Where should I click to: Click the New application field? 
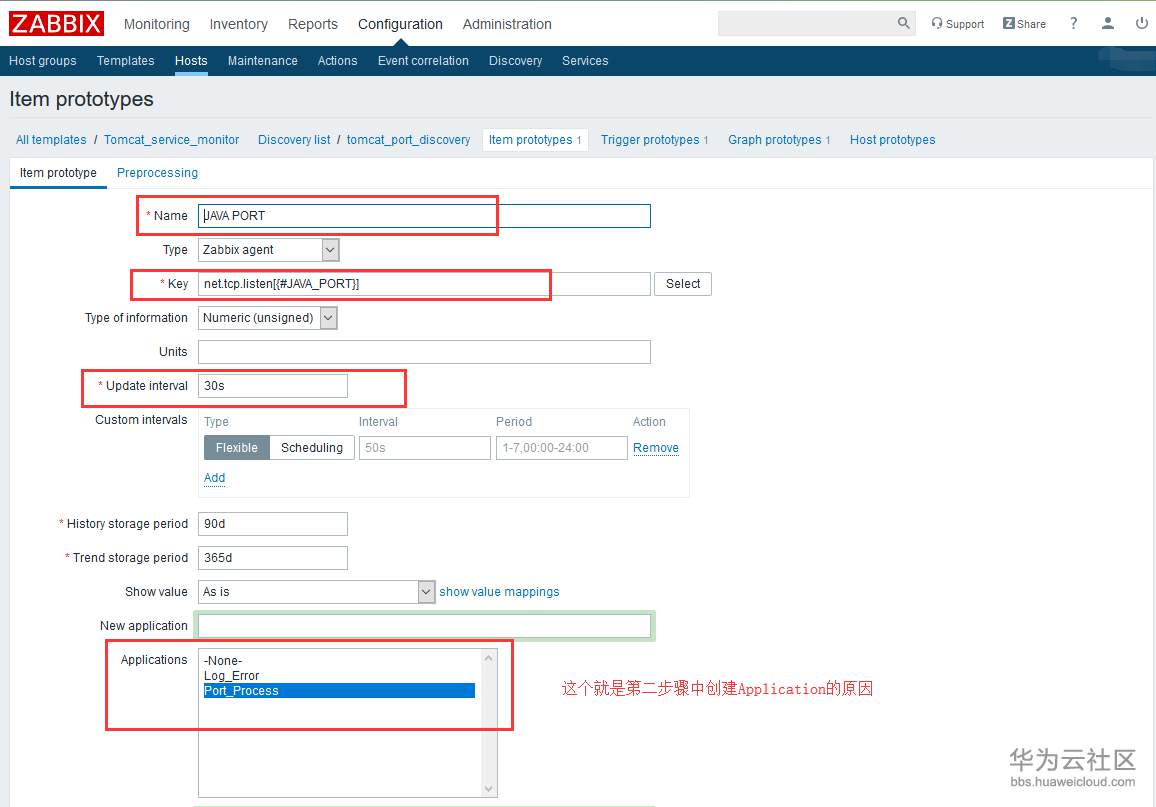[x=424, y=626]
